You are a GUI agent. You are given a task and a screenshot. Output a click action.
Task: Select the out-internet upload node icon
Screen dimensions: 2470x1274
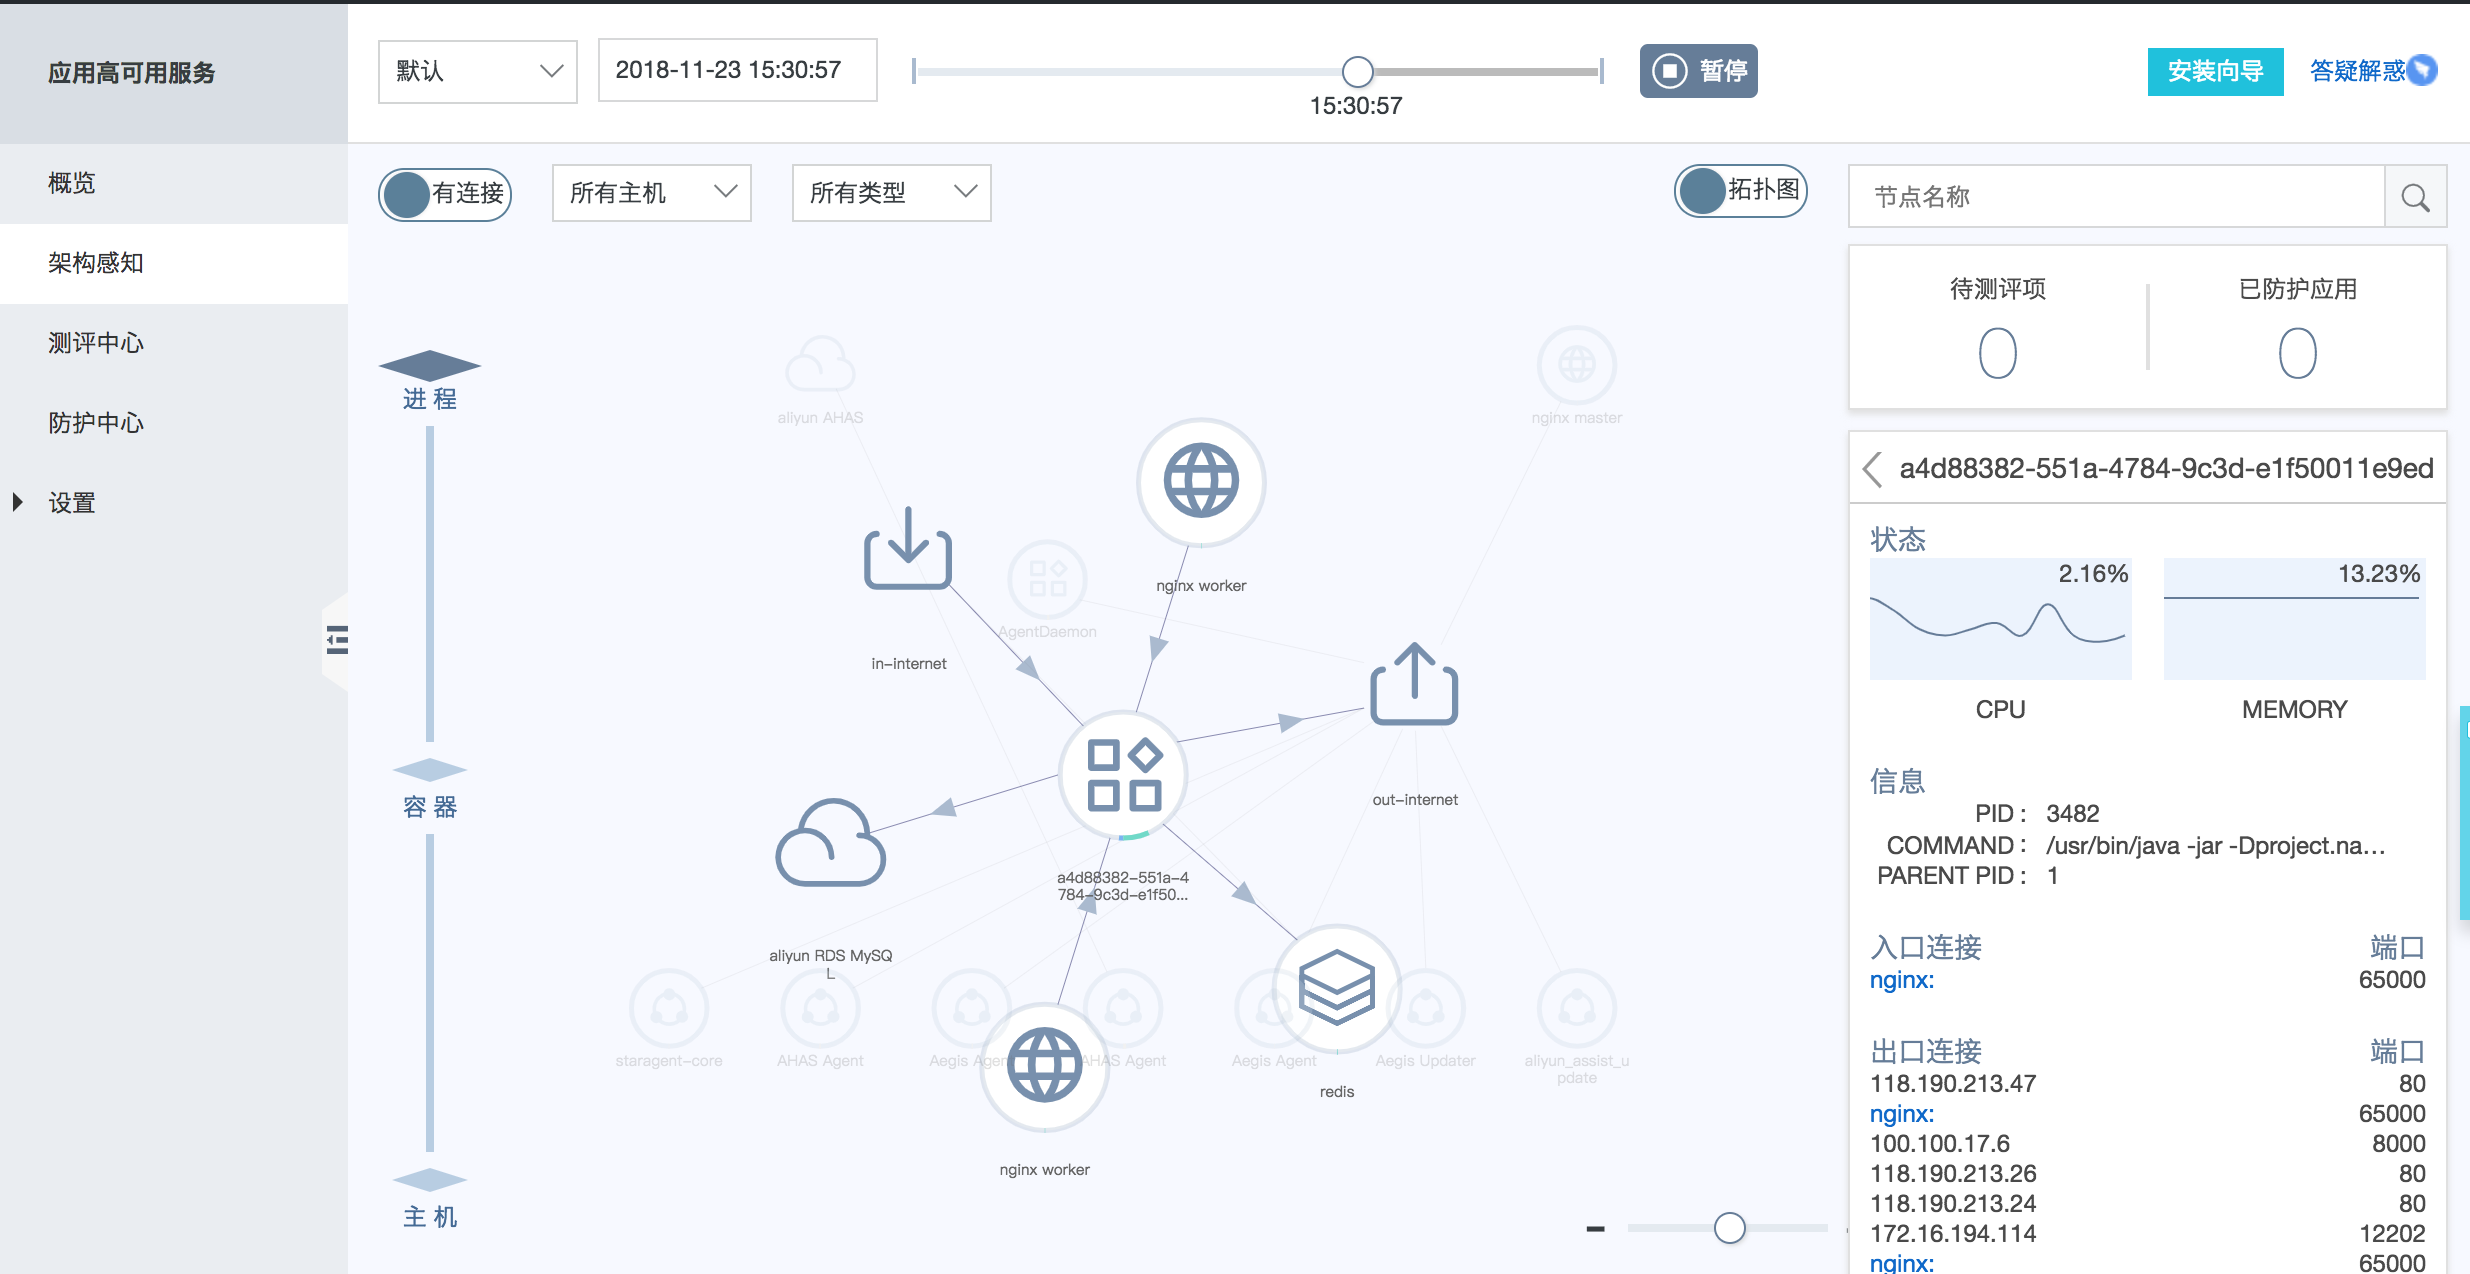(x=1413, y=685)
